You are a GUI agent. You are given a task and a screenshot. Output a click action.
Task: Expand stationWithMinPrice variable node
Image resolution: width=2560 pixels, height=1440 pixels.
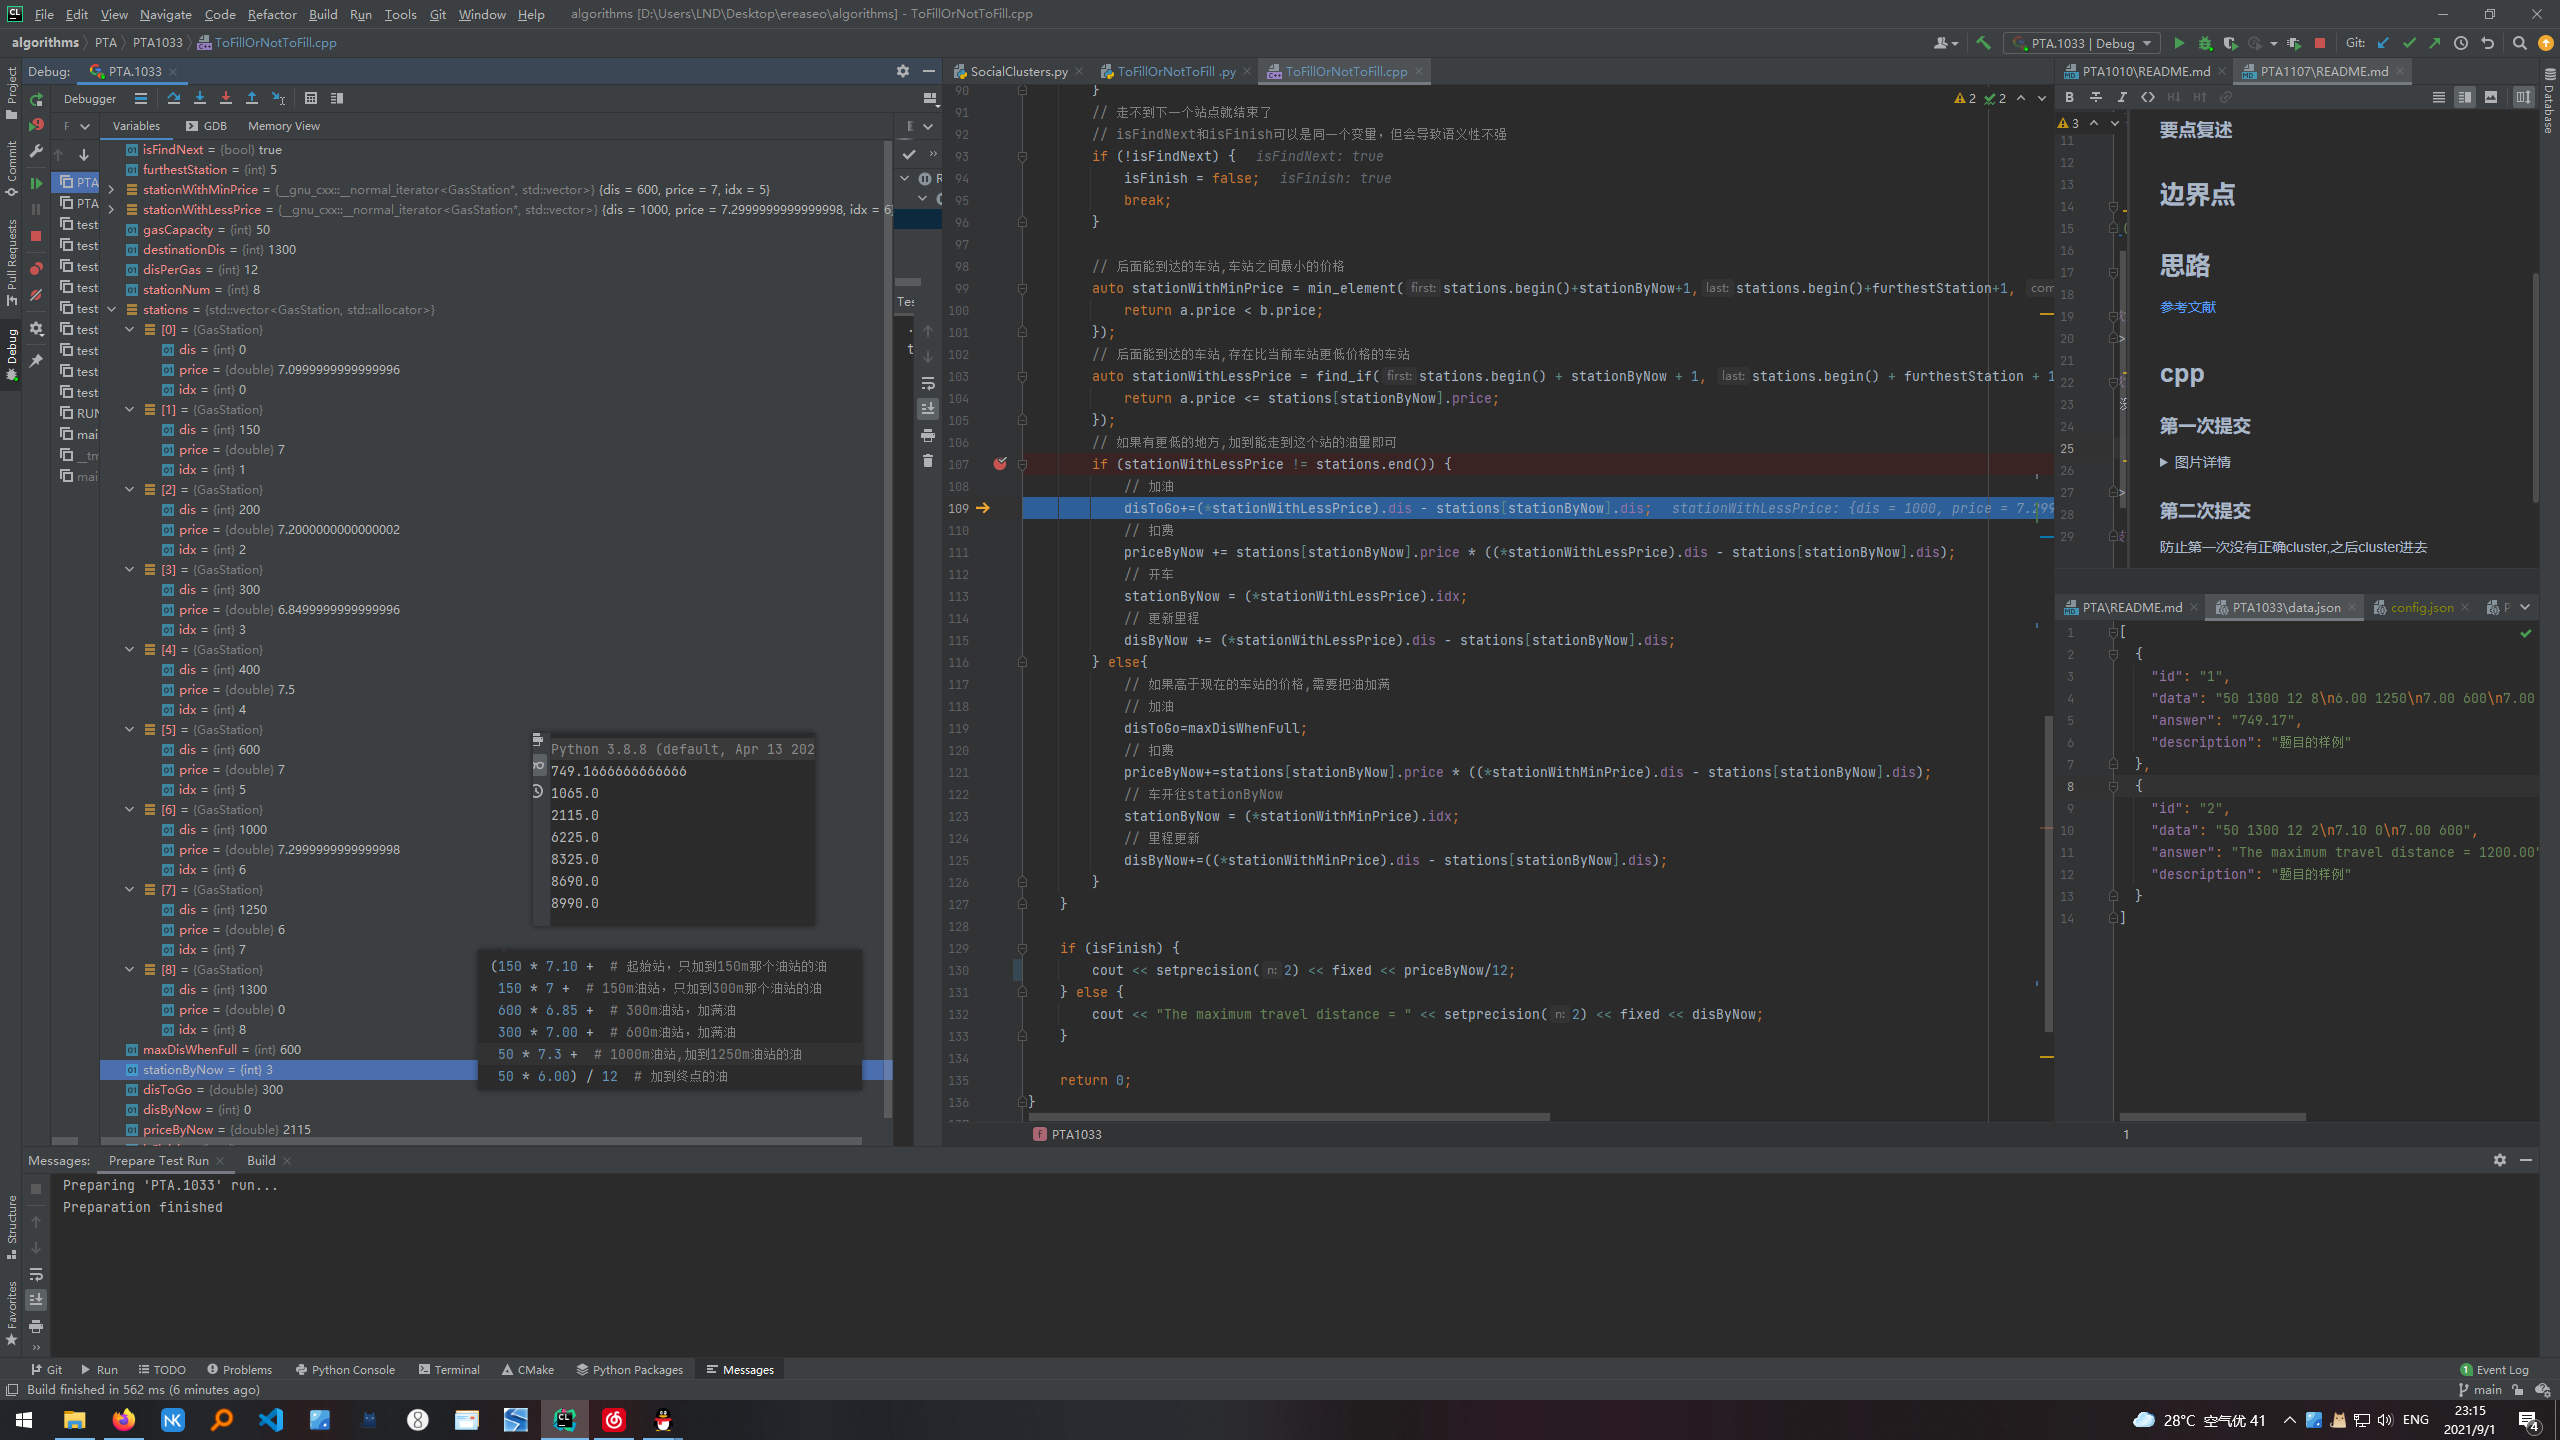pos(112,190)
